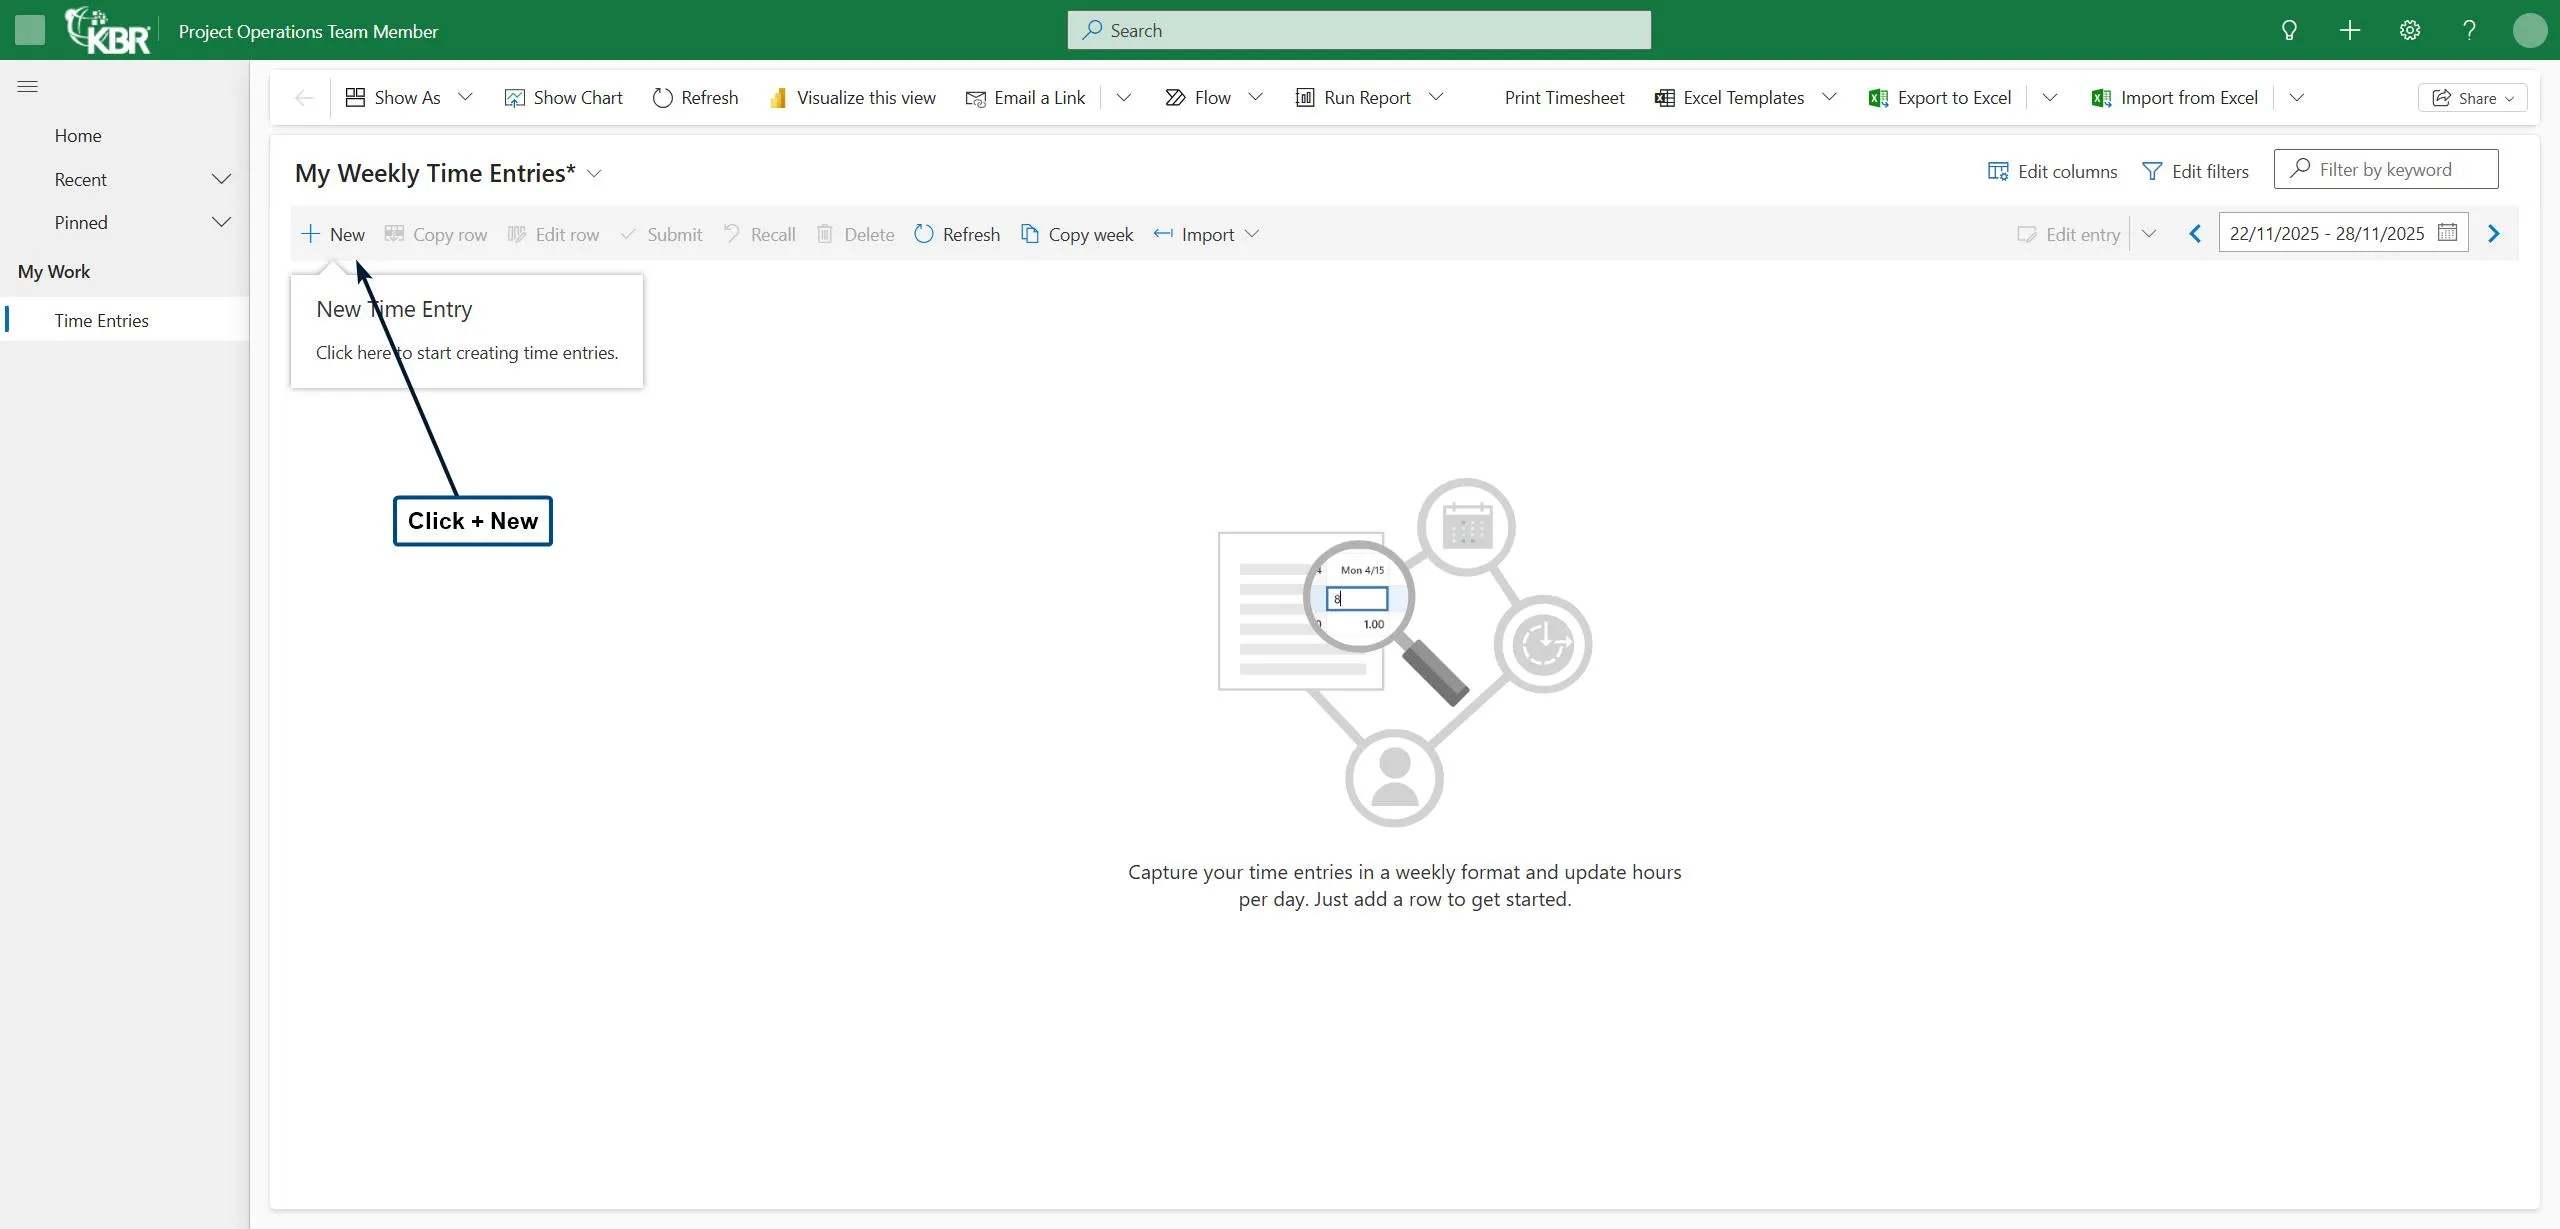Go to Home in left navigation
2560x1229 pixels.
pyautogui.click(x=78, y=136)
